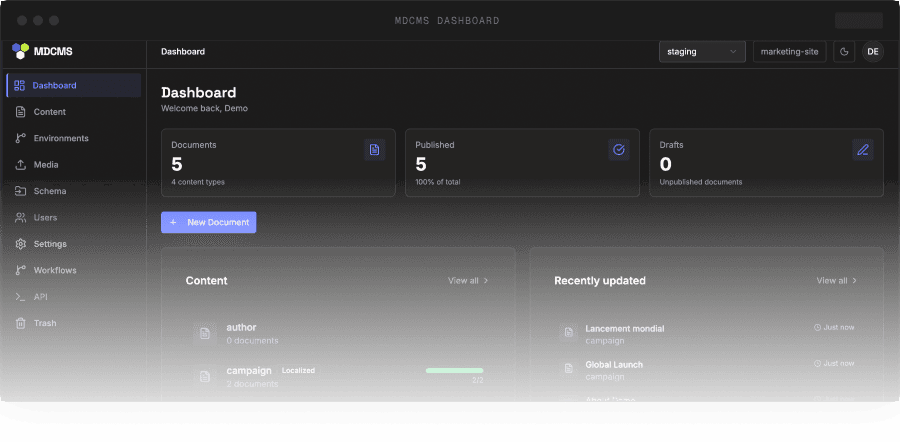
Task: Click the Lancement mondial document icon
Action: tap(569, 332)
